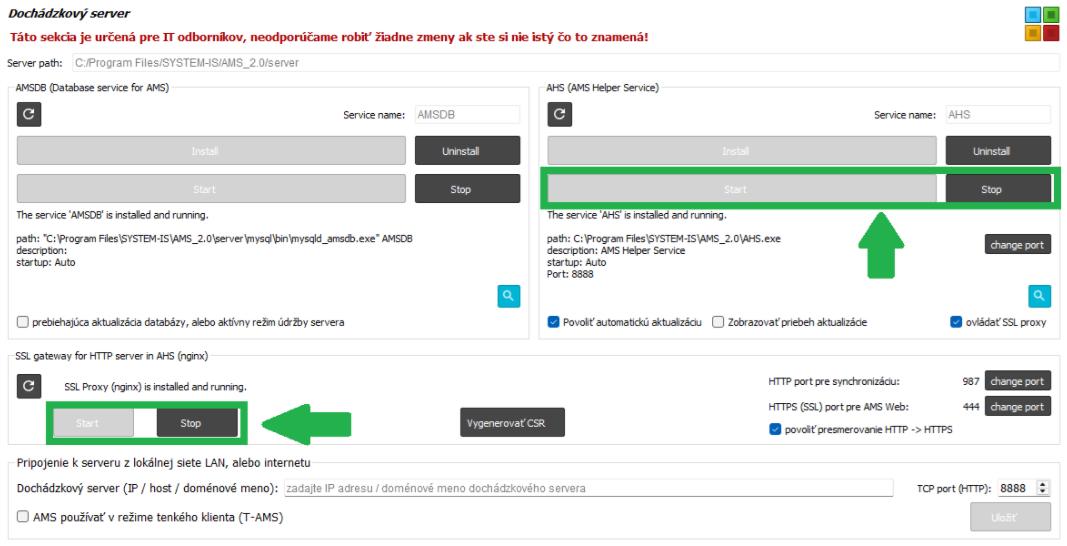Change the HTTPS port for AMS Web
The width and height of the screenshot is (1067, 546).
(x=1018, y=407)
